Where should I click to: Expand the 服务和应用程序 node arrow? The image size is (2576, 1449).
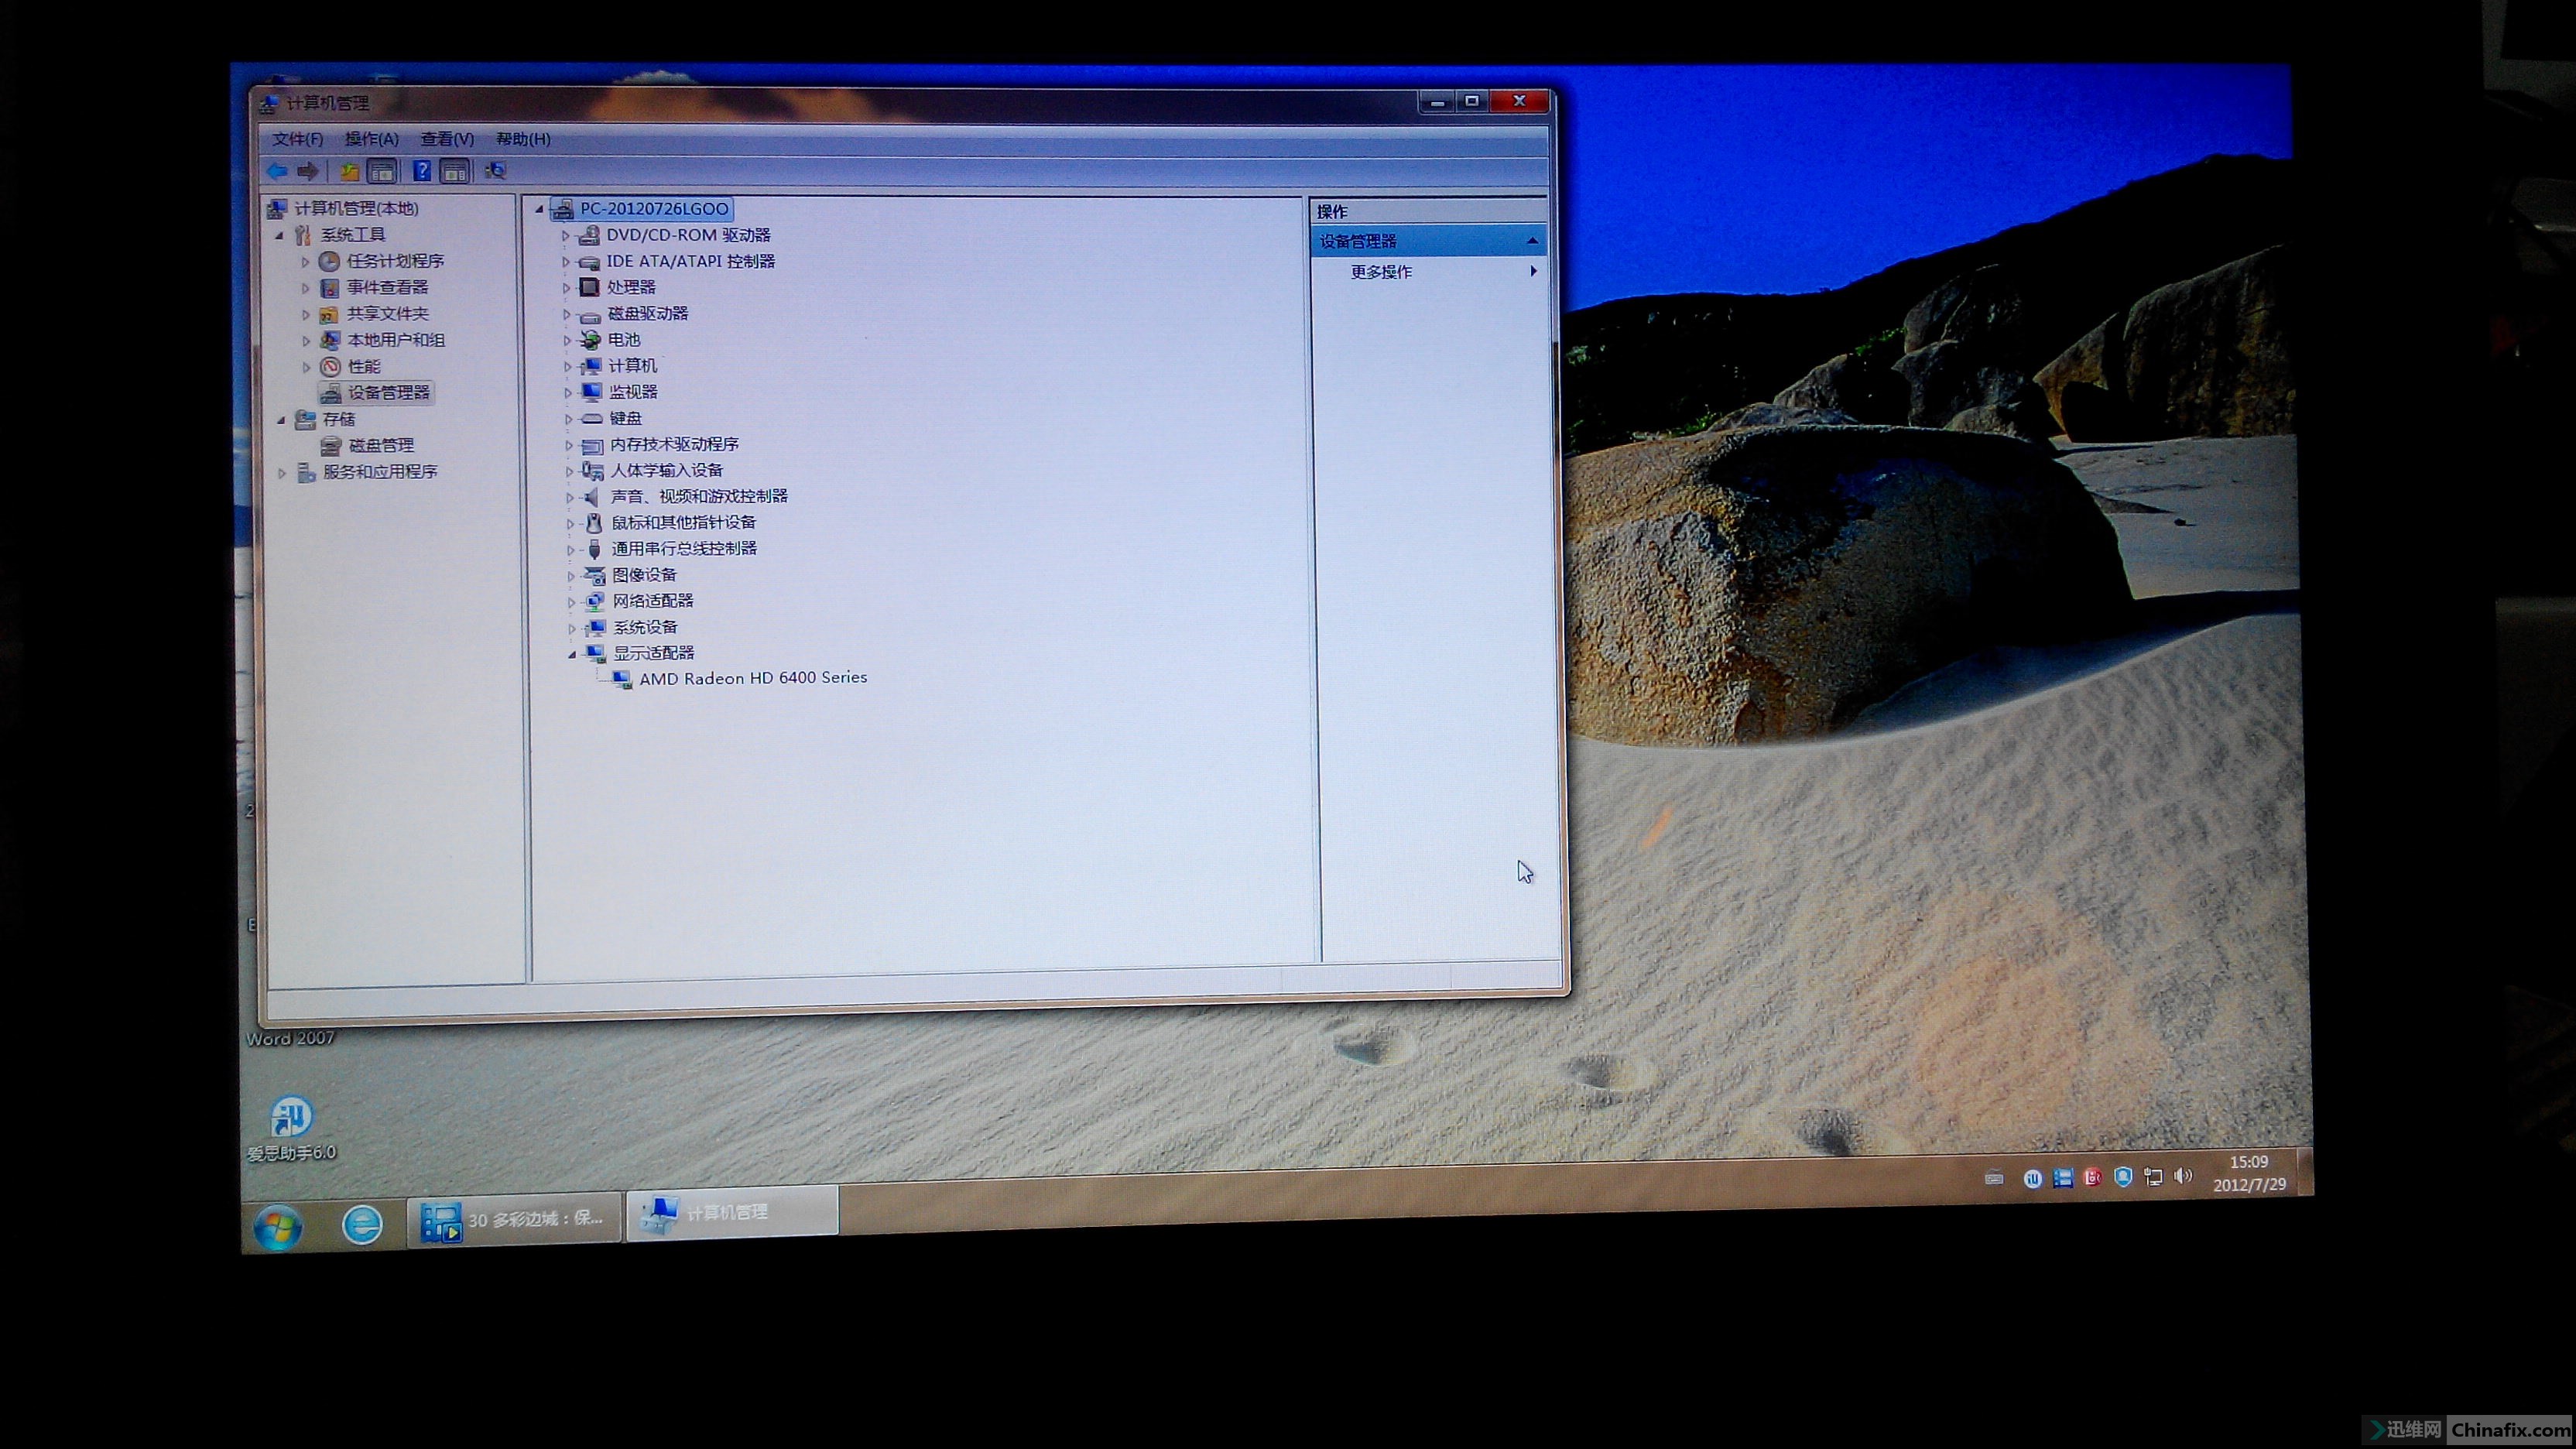282,472
